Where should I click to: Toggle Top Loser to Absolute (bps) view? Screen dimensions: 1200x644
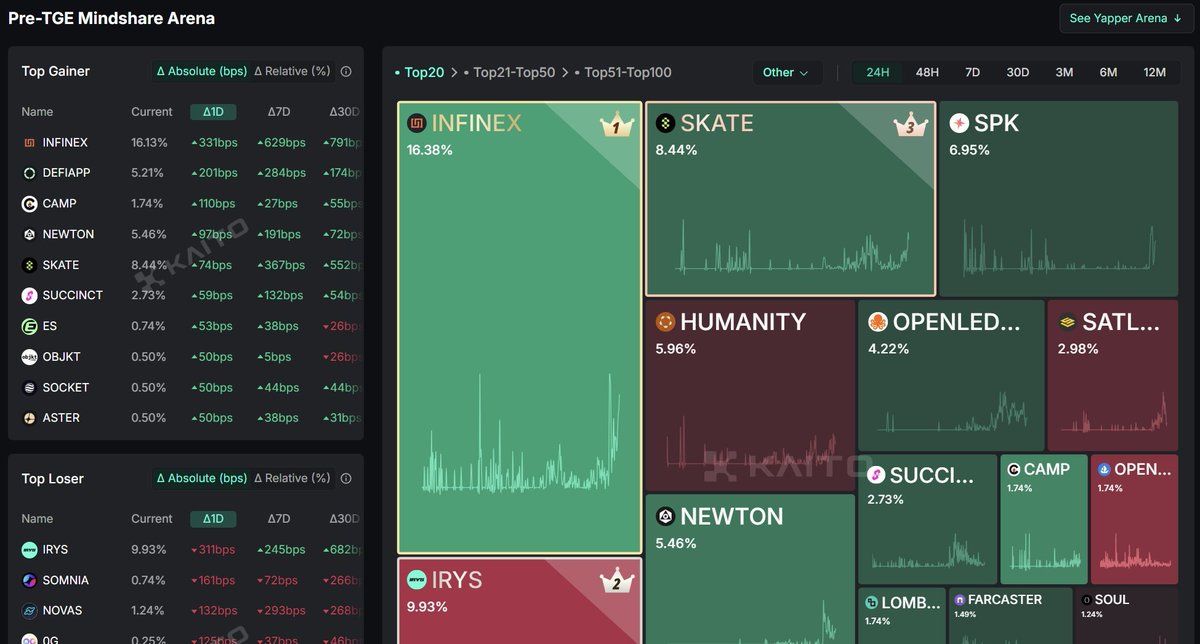(x=201, y=479)
